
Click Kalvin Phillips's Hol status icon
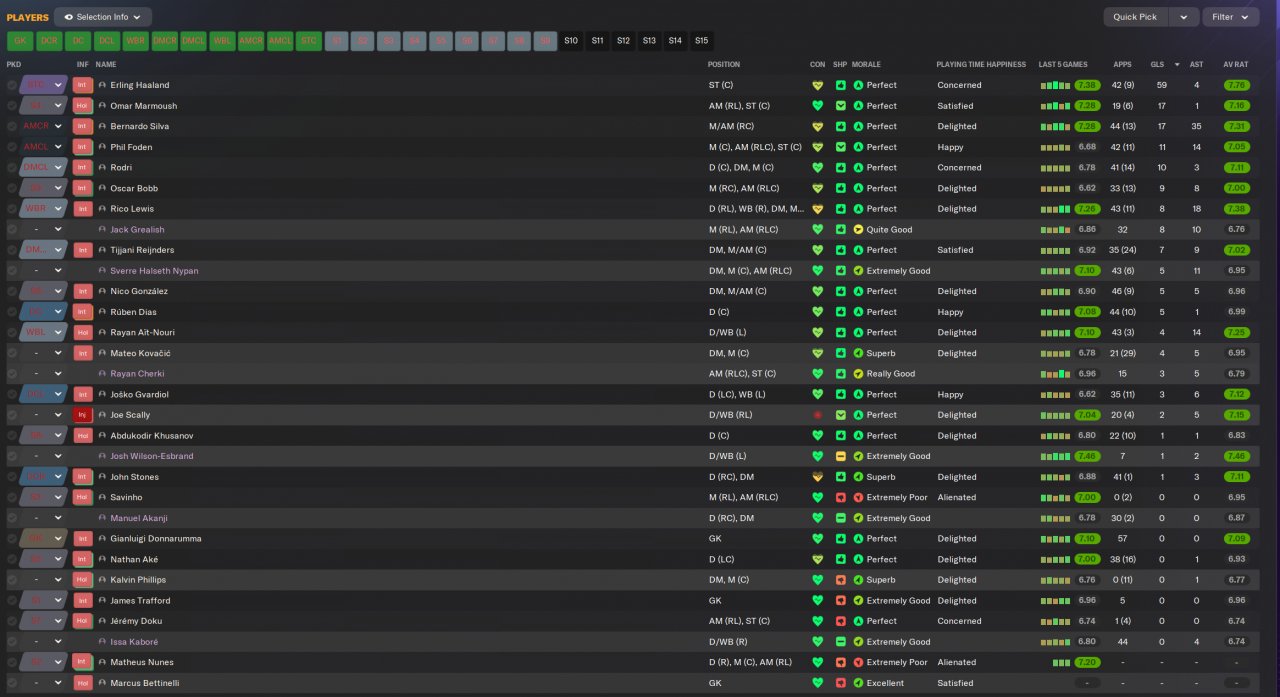[x=82, y=580]
